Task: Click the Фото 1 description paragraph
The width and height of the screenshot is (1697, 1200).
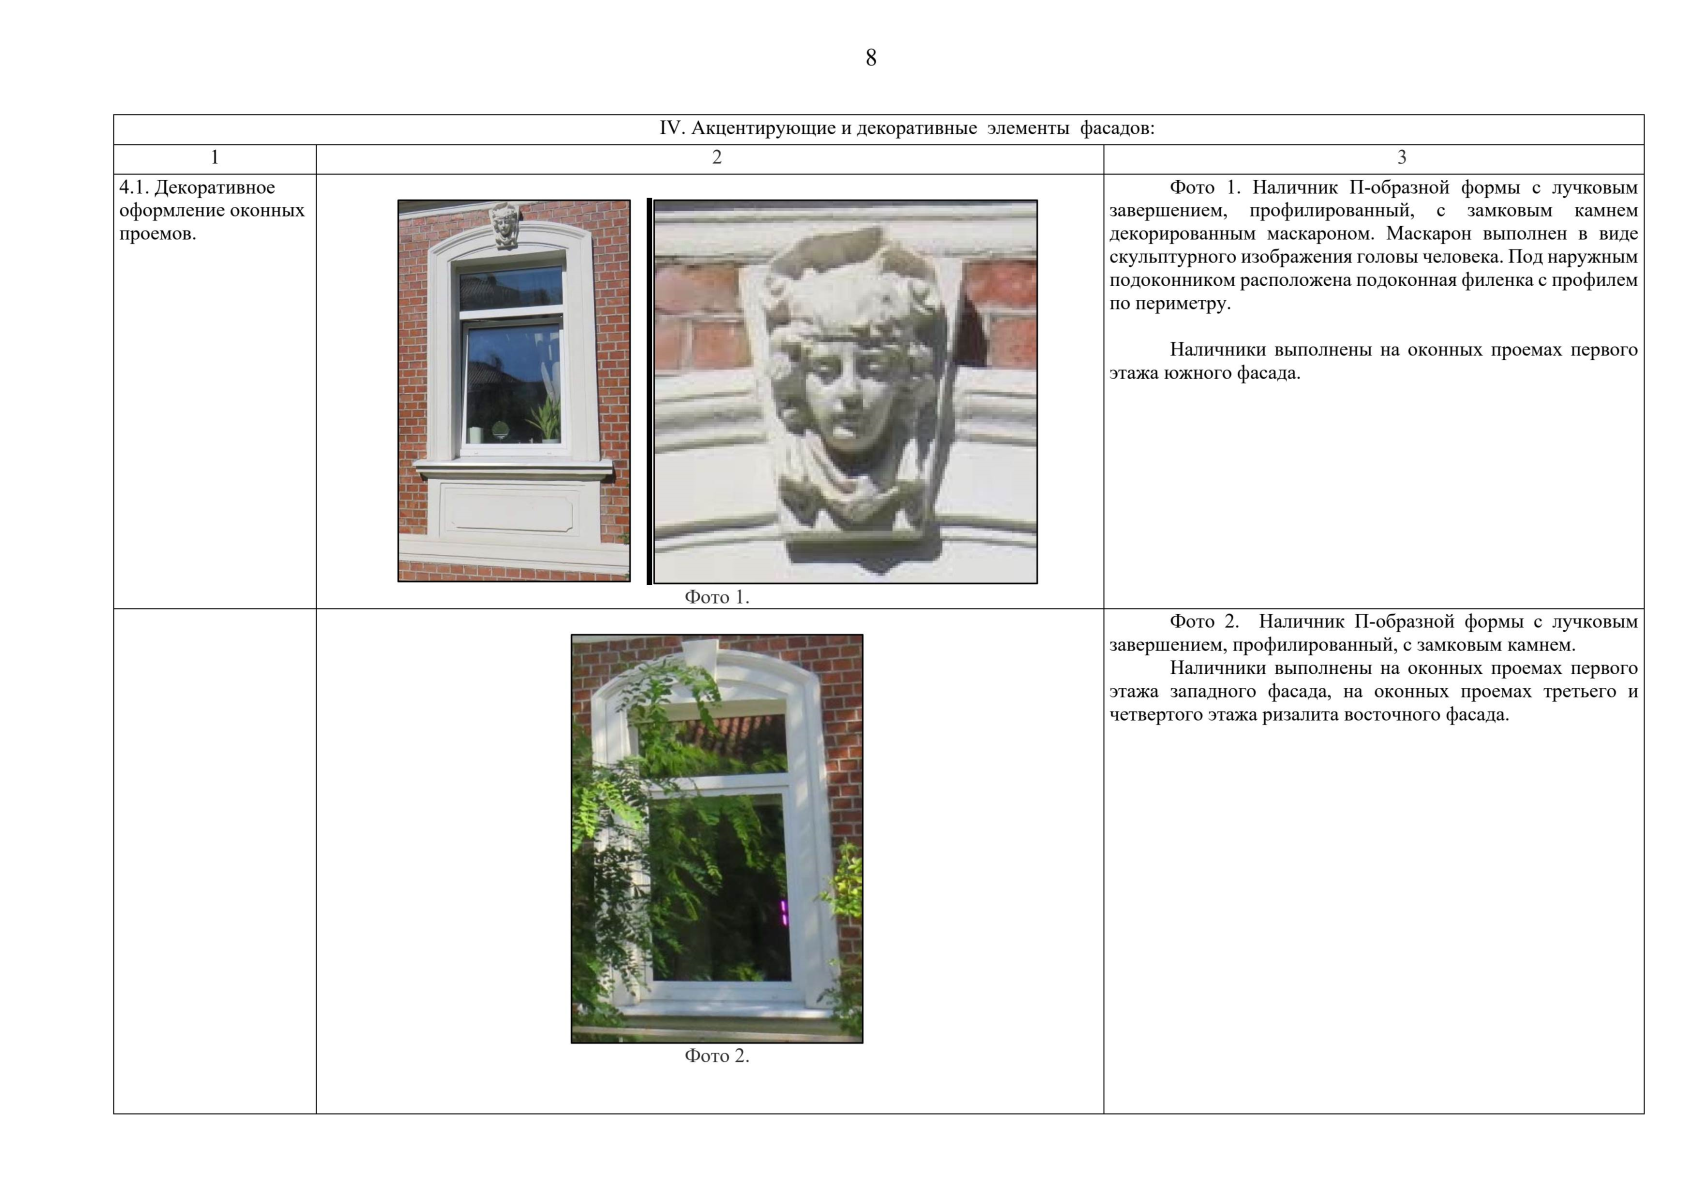Action: (1373, 245)
